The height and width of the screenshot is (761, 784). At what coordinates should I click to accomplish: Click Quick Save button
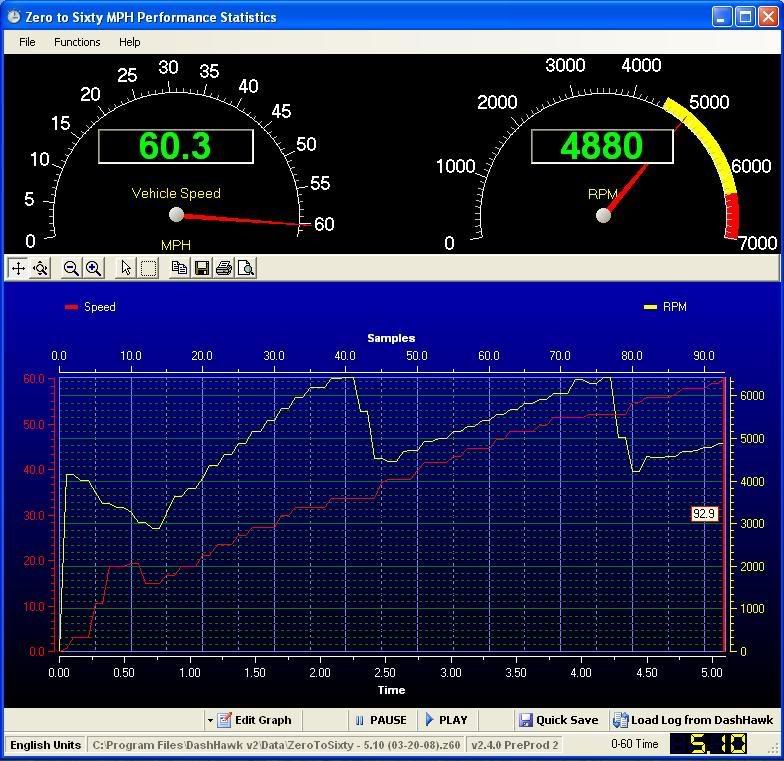coord(558,720)
